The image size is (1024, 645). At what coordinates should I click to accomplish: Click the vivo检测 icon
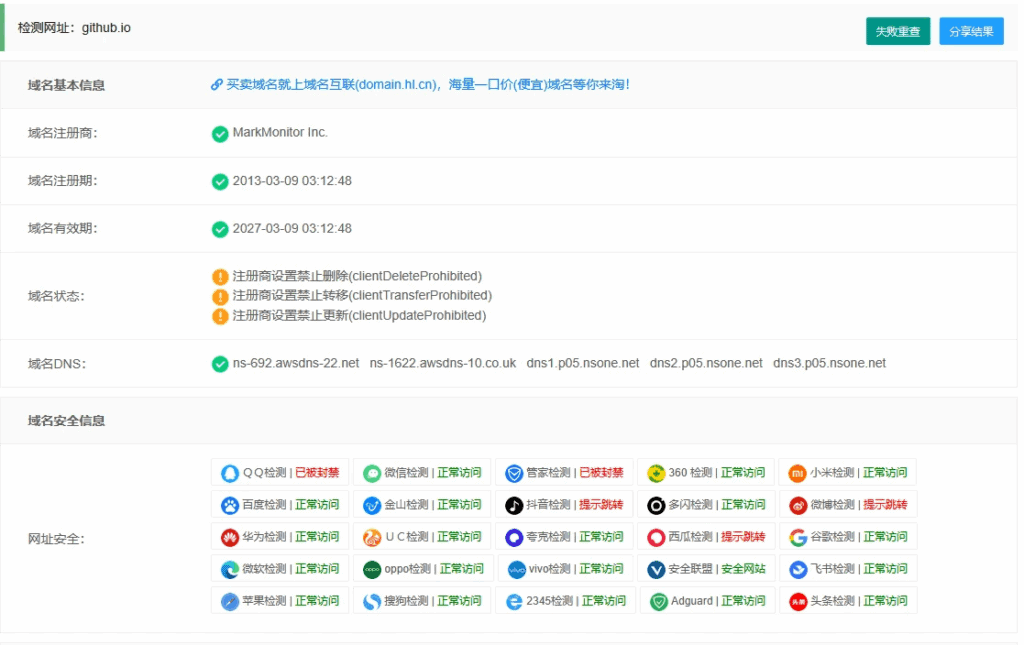[x=517, y=569]
